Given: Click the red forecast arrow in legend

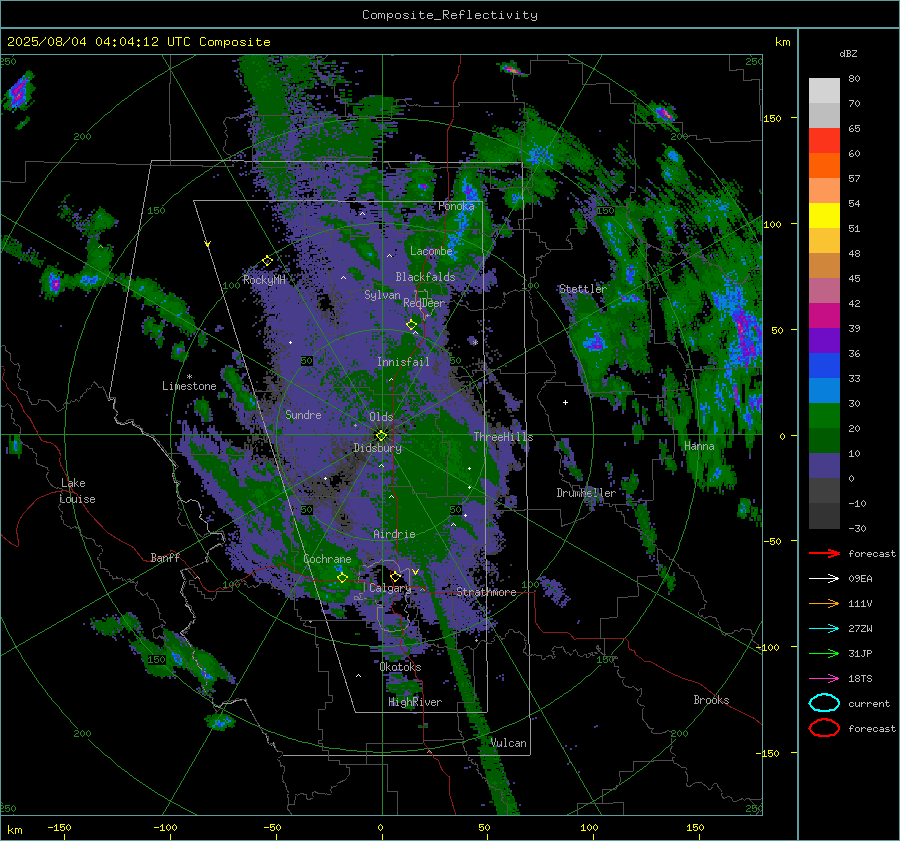Looking at the screenshot, I should [x=824, y=553].
